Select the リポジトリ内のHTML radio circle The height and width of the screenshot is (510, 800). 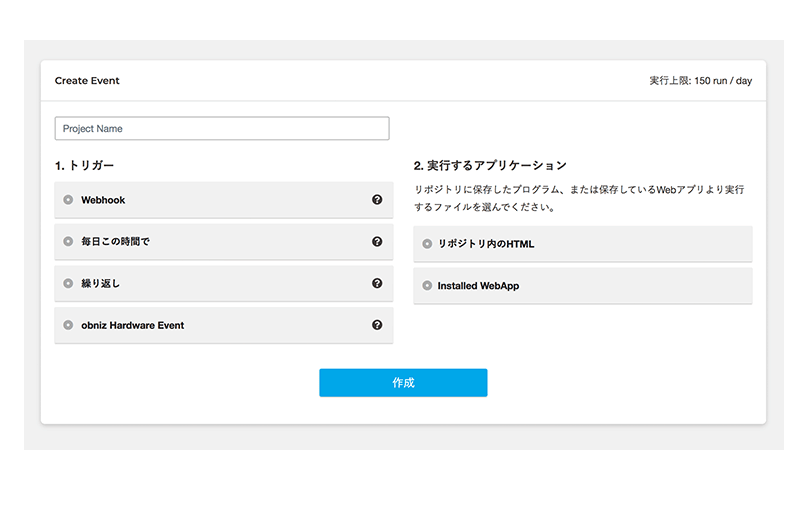427,244
